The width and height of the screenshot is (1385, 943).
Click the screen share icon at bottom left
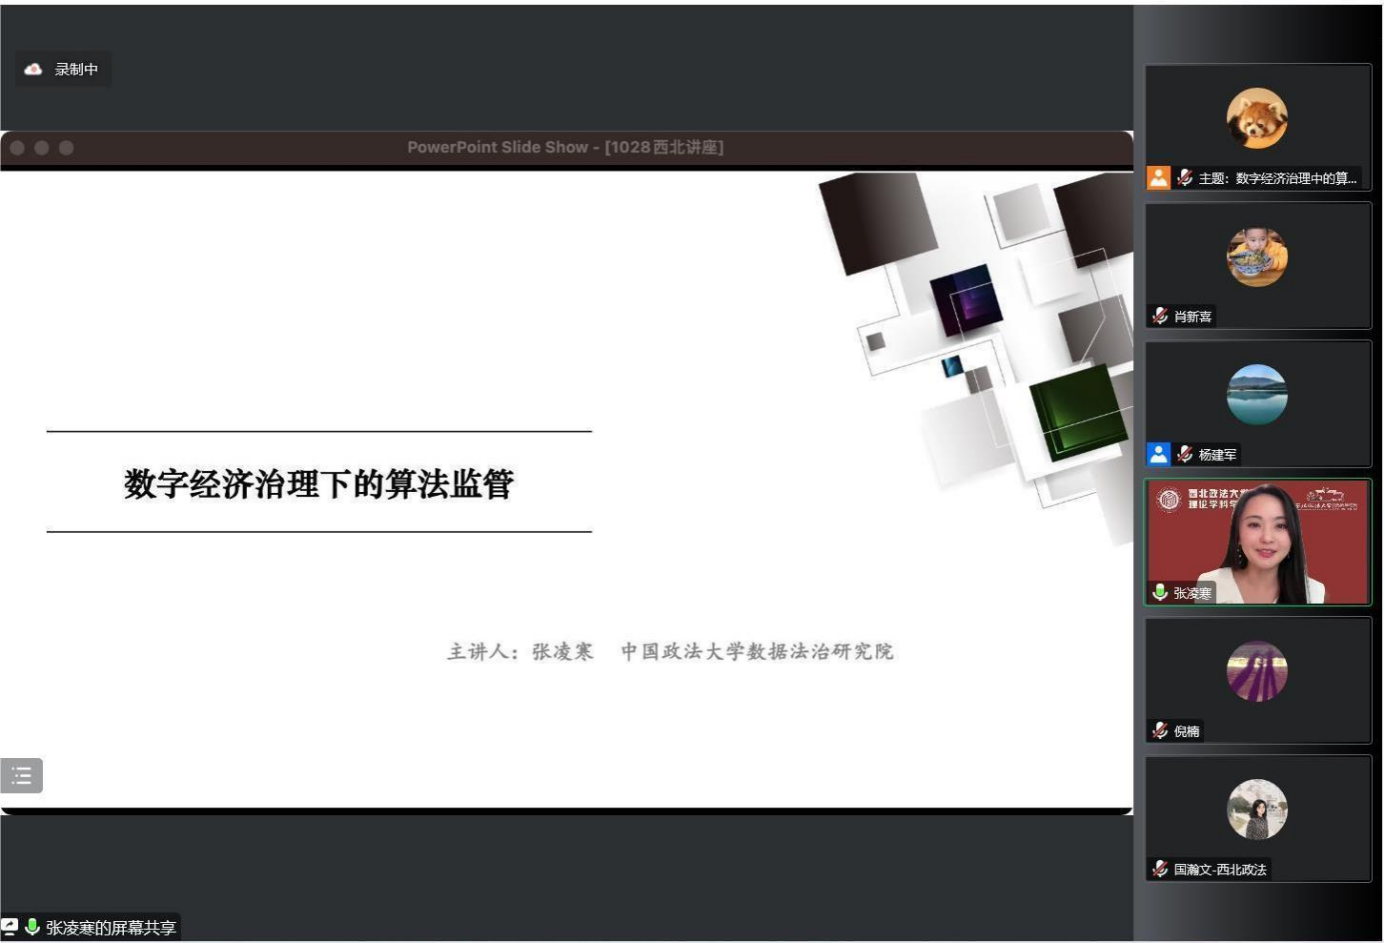click(10, 927)
